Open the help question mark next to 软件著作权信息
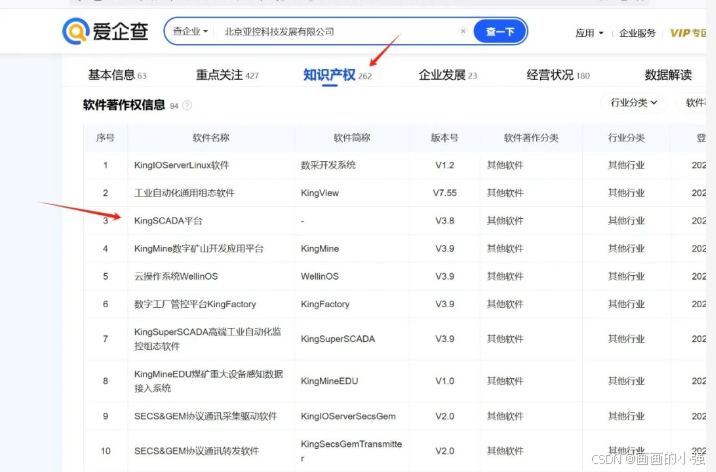Screen dimensions: 716x472 [187, 105]
